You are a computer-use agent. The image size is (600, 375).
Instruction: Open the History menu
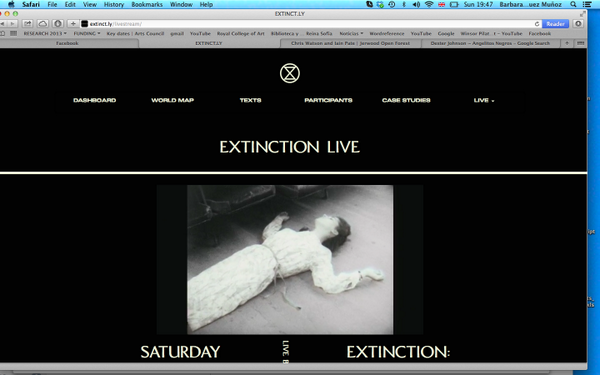click(114, 4)
